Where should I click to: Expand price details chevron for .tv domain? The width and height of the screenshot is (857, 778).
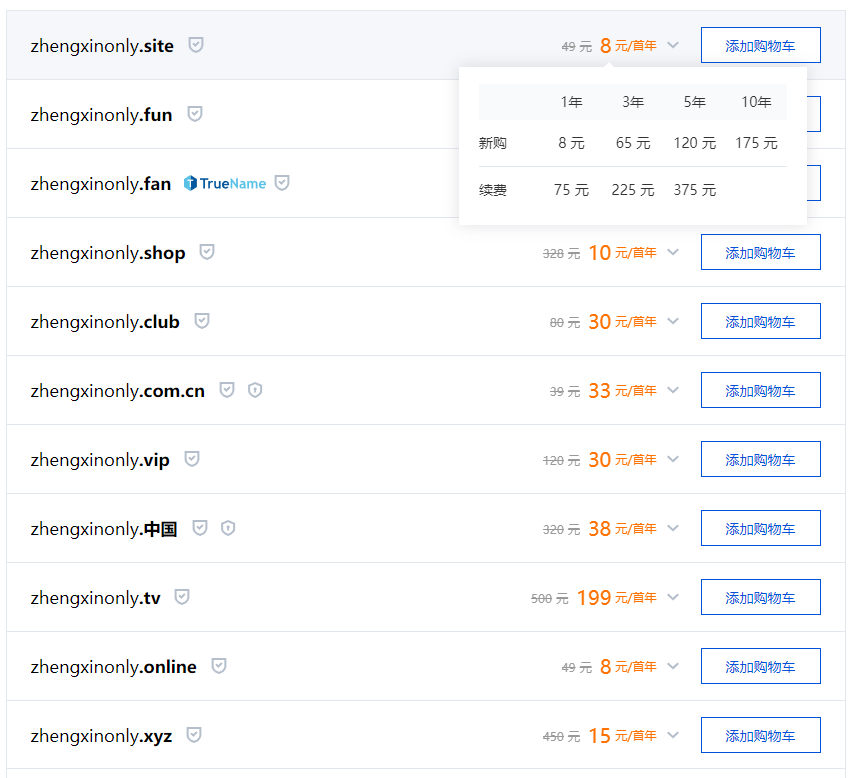tap(673, 597)
